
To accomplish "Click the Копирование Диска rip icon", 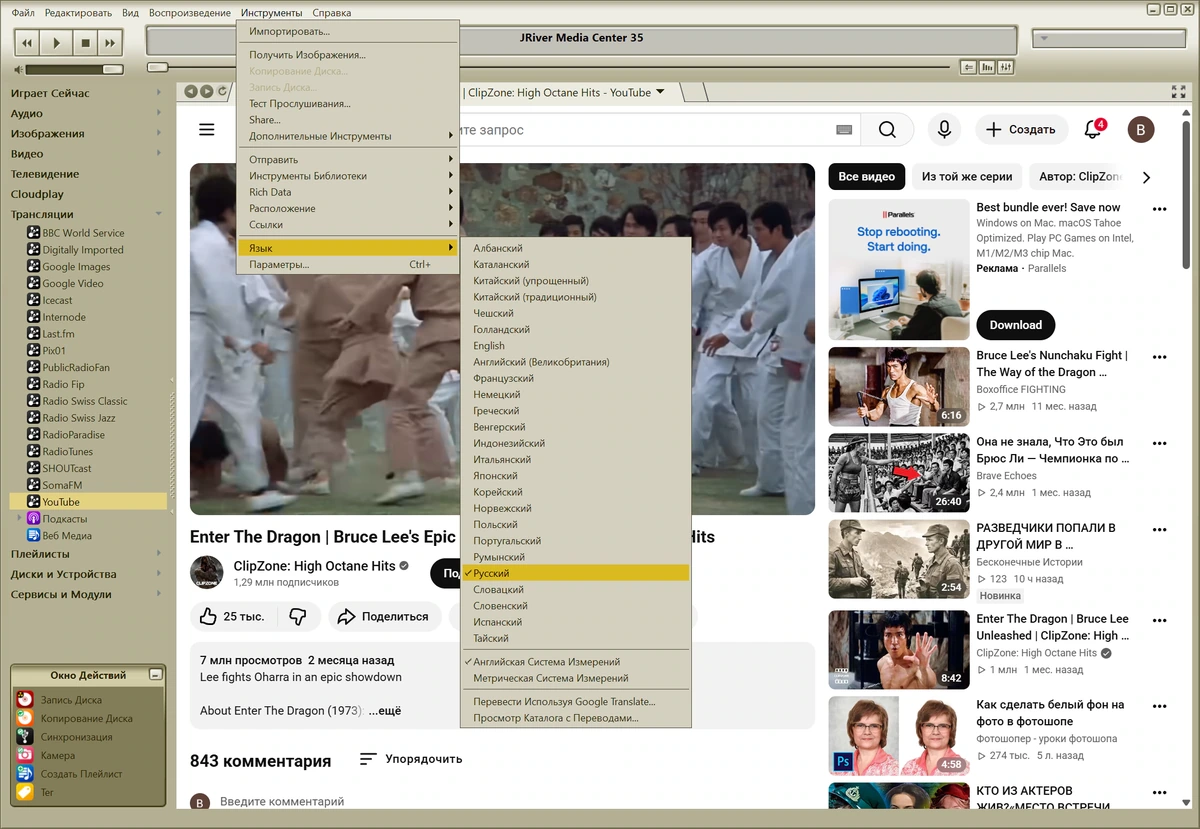I will [24, 718].
